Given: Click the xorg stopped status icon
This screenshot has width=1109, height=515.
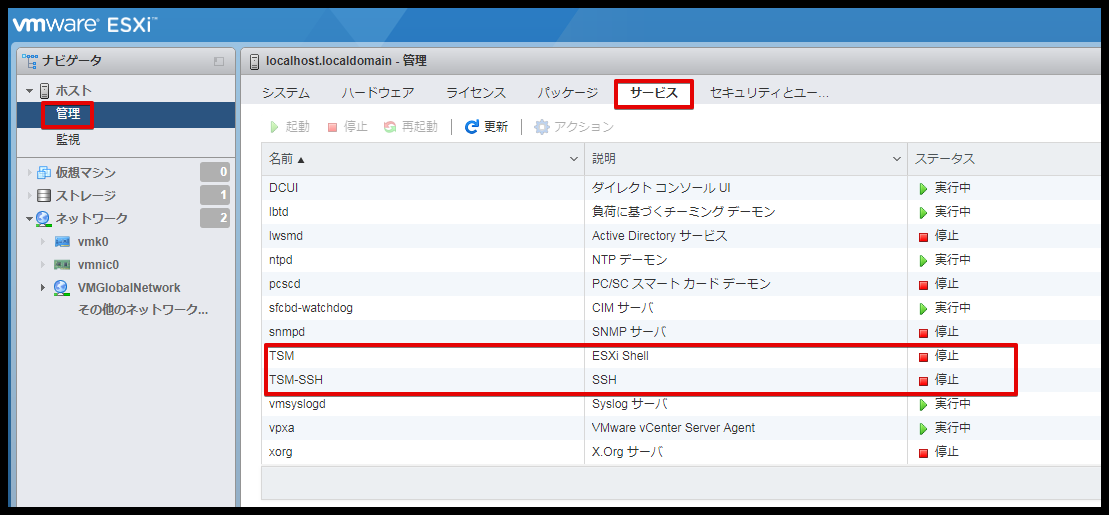Looking at the screenshot, I should [x=923, y=453].
